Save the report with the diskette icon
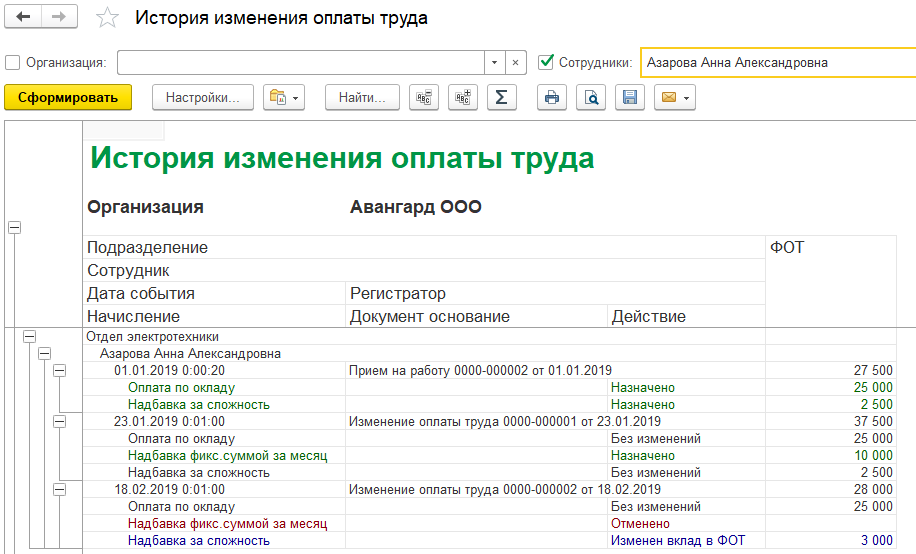The width and height of the screenshot is (916, 554). pyautogui.click(x=629, y=97)
